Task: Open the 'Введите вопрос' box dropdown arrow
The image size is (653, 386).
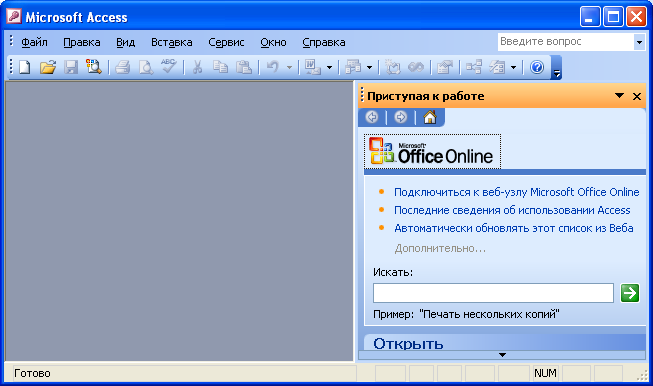Action: pos(639,42)
